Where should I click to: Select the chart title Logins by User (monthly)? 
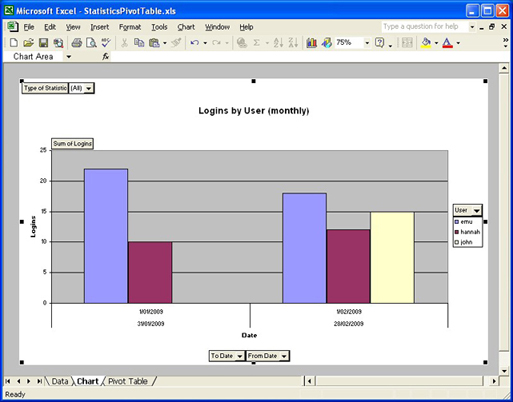coord(254,111)
